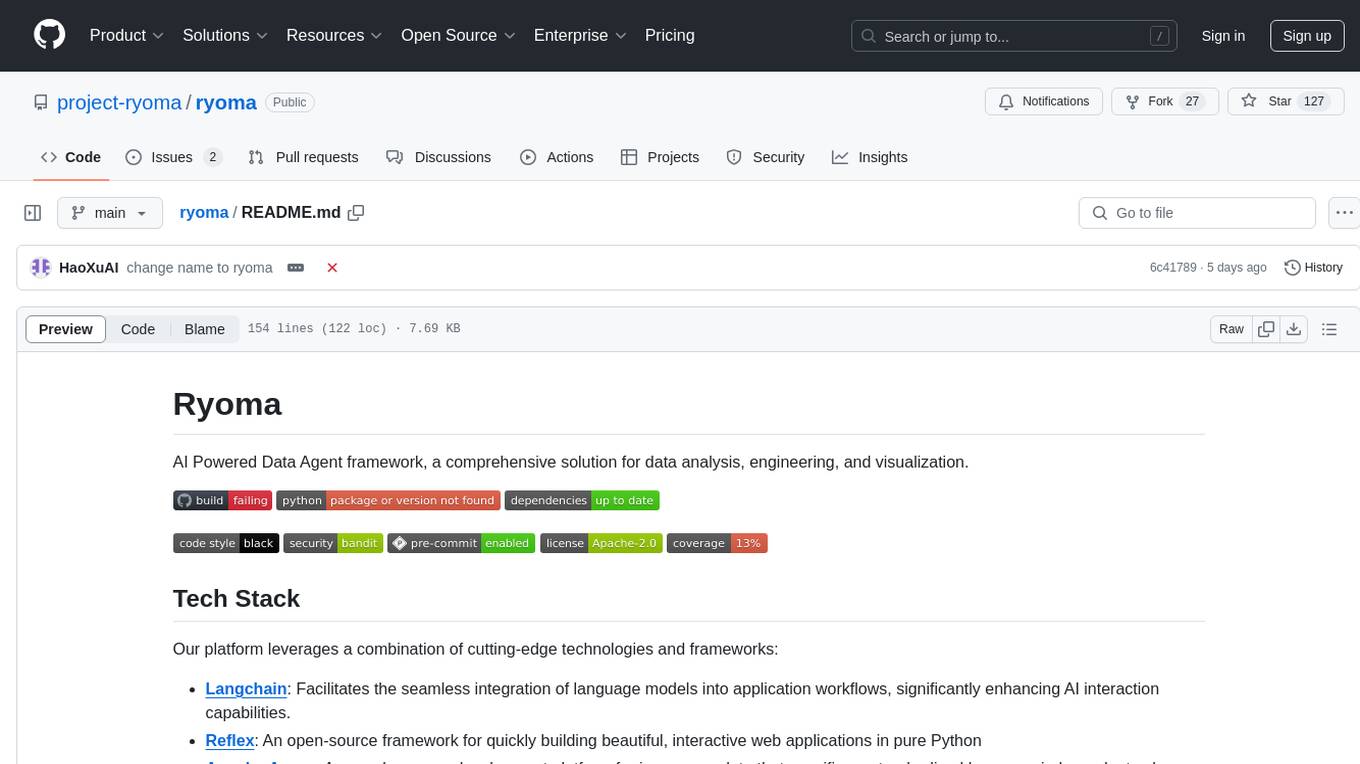
Task: Switch to the Discussions tab
Action: pos(438,157)
